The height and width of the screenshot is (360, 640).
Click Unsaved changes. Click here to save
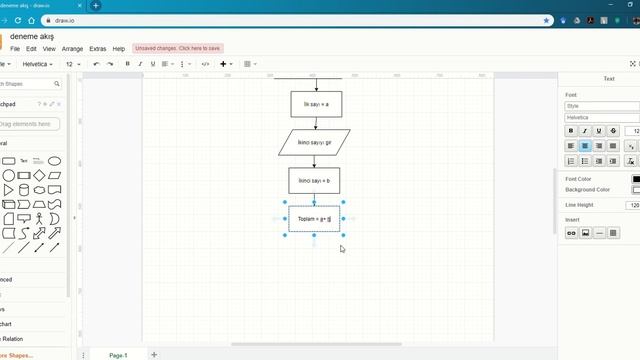point(178,48)
